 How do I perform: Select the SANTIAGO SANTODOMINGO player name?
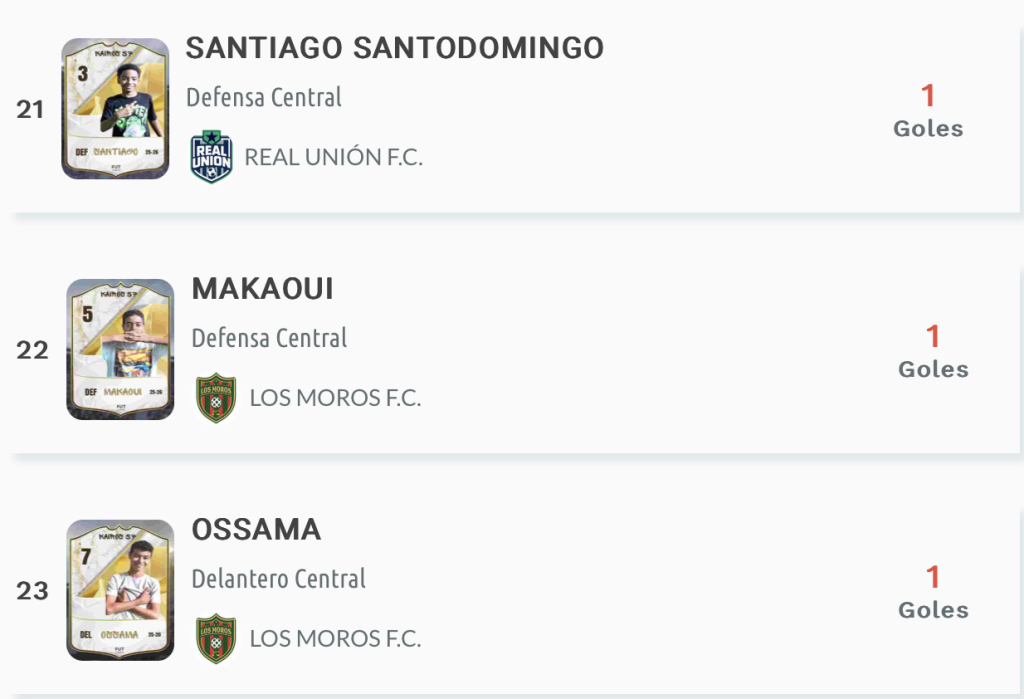pyautogui.click(x=395, y=48)
